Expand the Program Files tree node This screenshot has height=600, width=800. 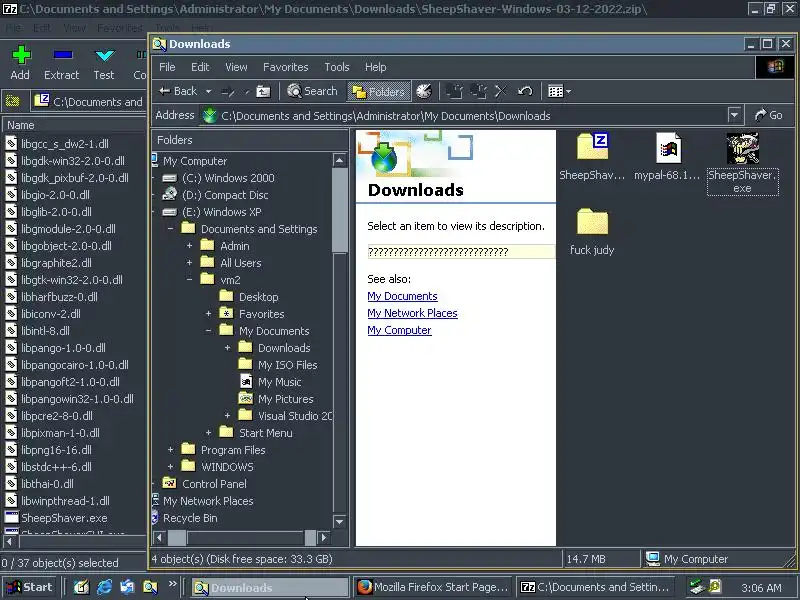click(170, 449)
